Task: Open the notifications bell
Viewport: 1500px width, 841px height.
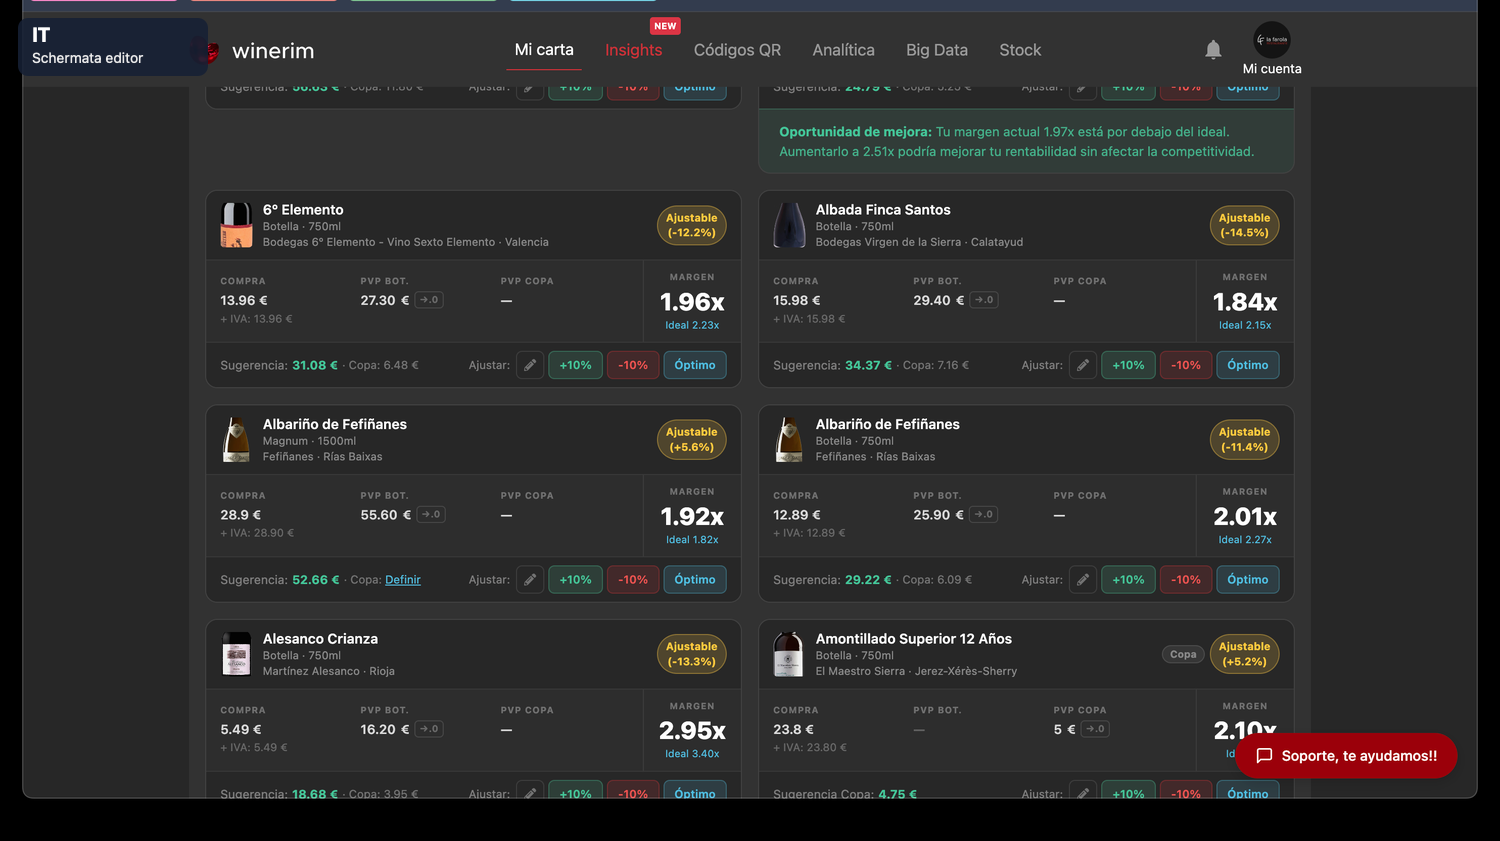Action: tap(1213, 50)
